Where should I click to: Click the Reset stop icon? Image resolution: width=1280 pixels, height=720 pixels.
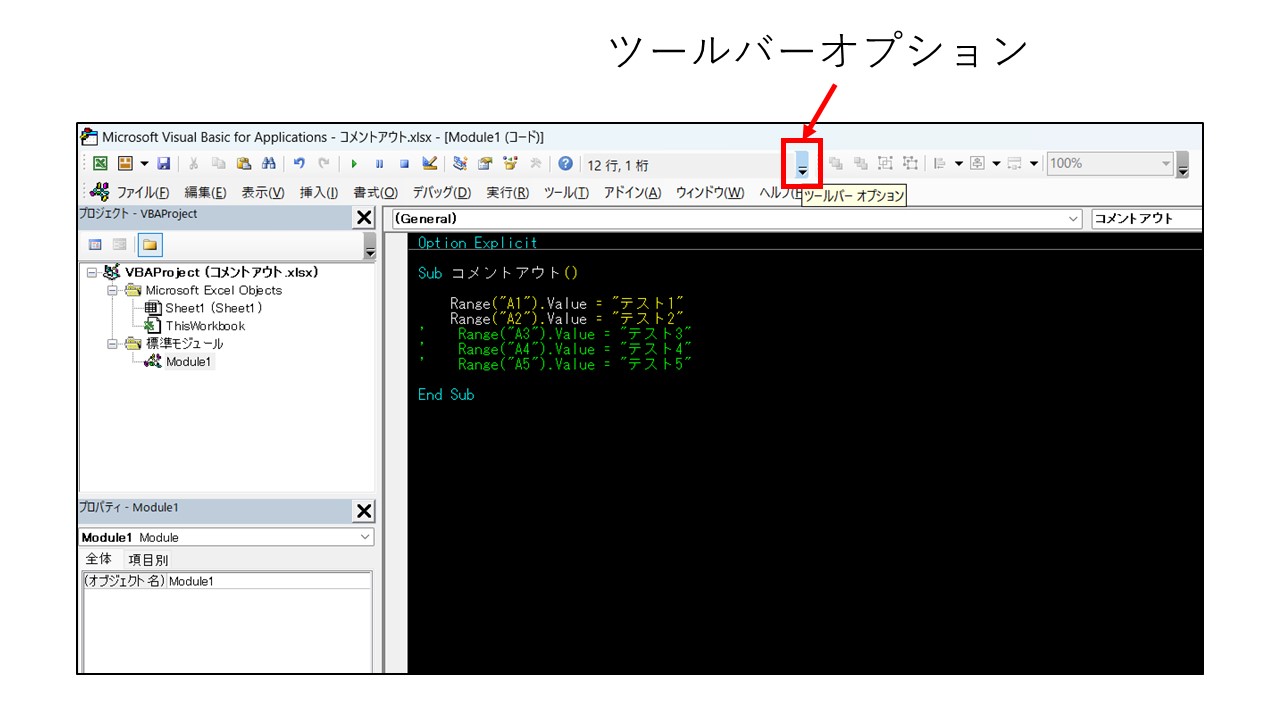pyautogui.click(x=404, y=164)
